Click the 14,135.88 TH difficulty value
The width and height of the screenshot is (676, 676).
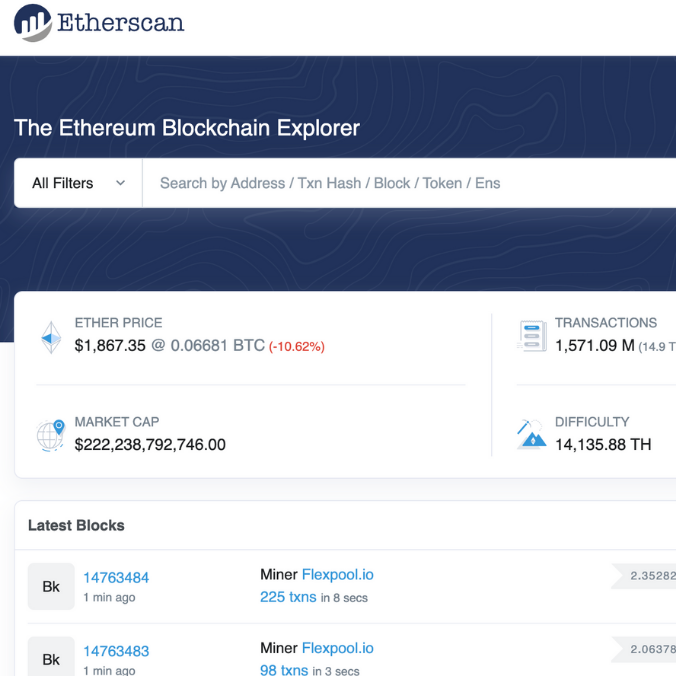pos(603,445)
